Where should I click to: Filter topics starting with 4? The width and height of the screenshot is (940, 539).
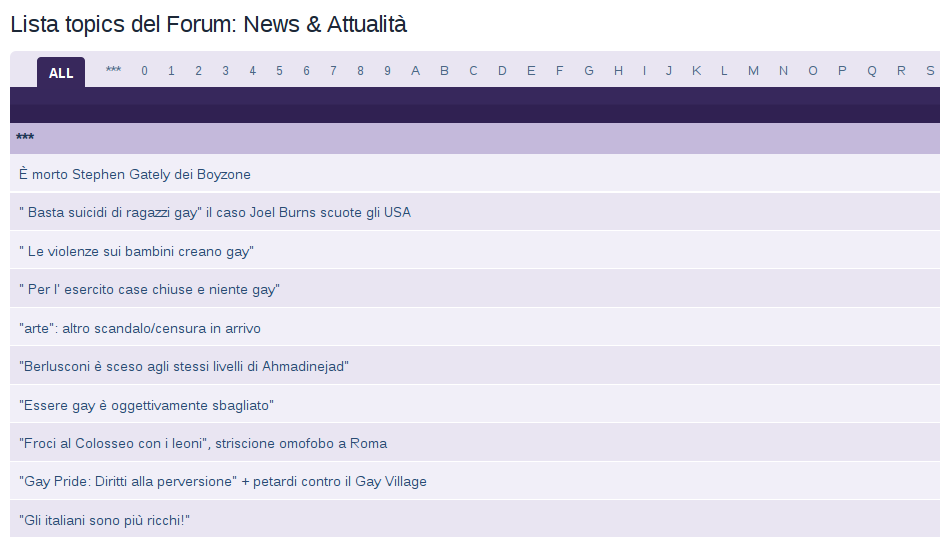(x=252, y=71)
